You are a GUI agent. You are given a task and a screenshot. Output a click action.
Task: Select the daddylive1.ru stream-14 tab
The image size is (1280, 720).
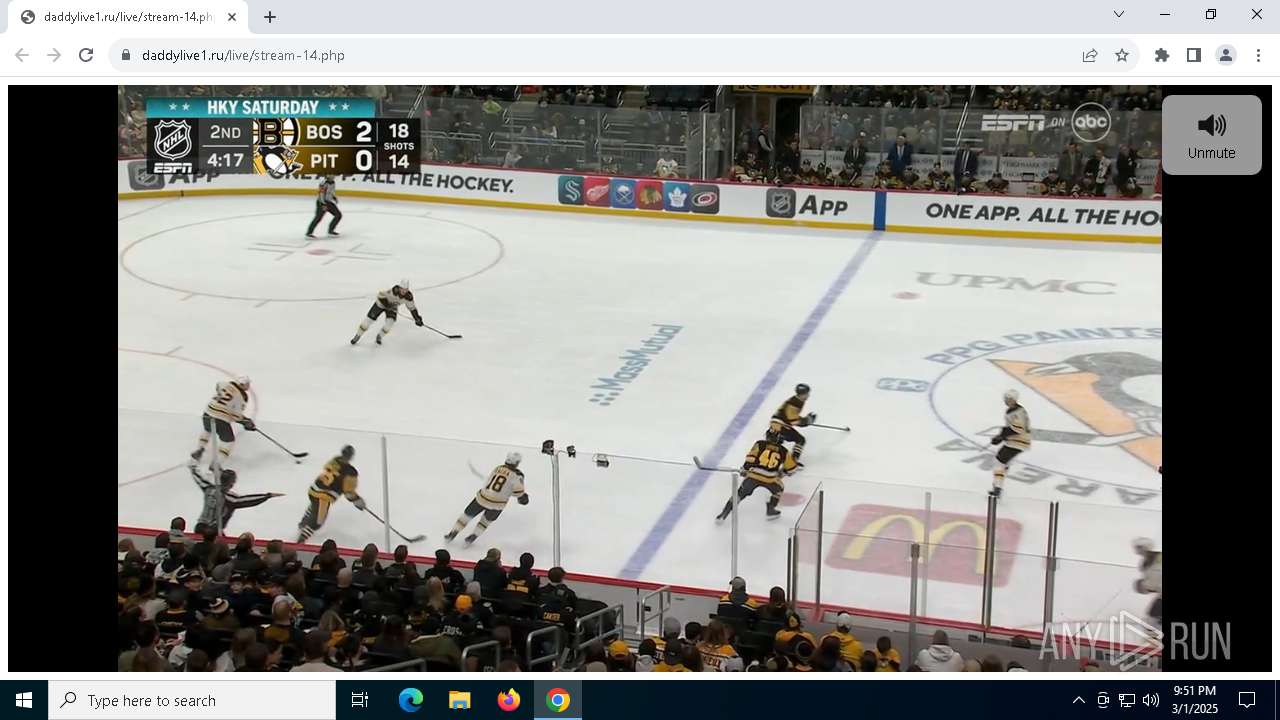pyautogui.click(x=128, y=17)
